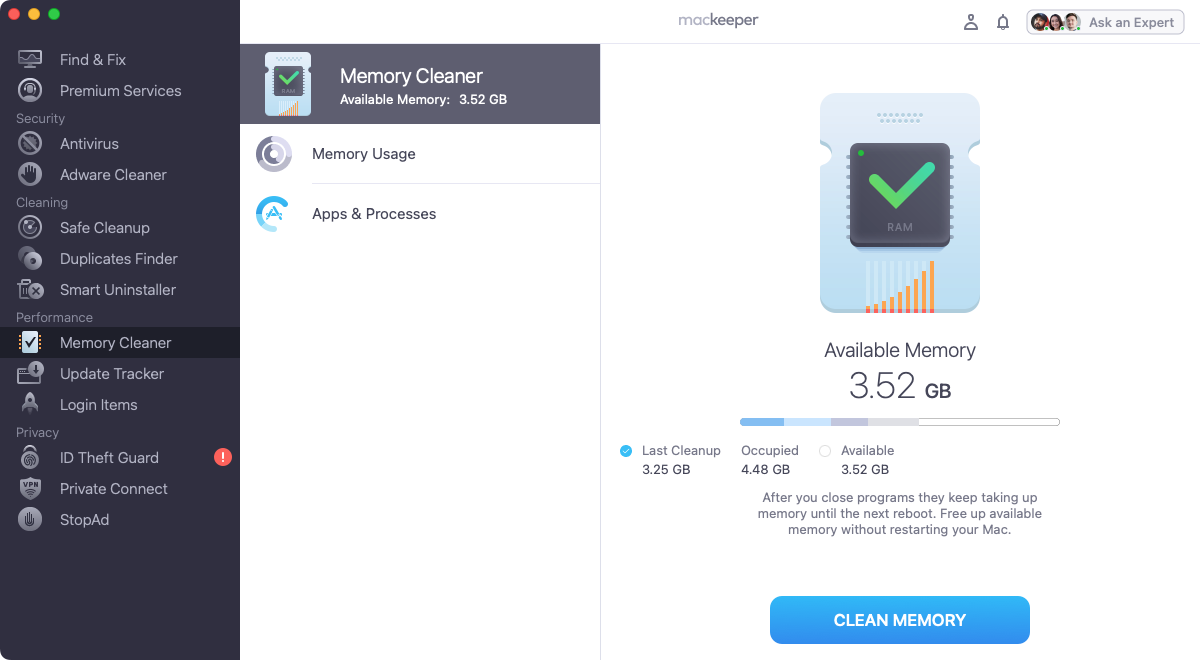Image resolution: width=1200 pixels, height=660 pixels.
Task: Open the Memory Usage circular icon
Action: 274,153
